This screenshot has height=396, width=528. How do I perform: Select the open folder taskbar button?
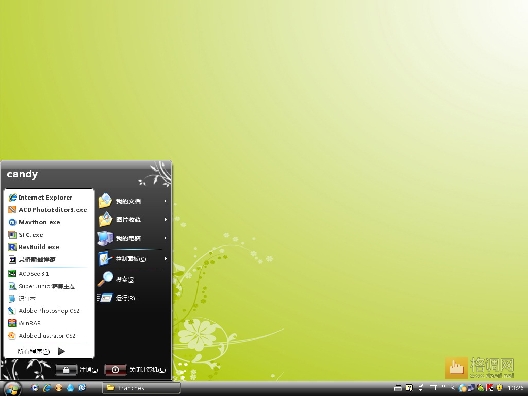141,388
